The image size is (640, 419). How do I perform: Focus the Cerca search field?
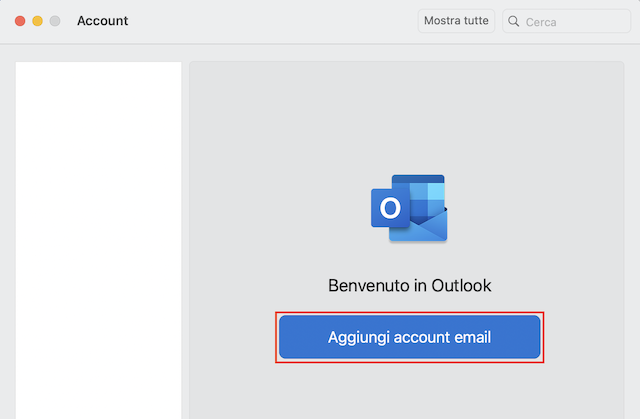(567, 21)
